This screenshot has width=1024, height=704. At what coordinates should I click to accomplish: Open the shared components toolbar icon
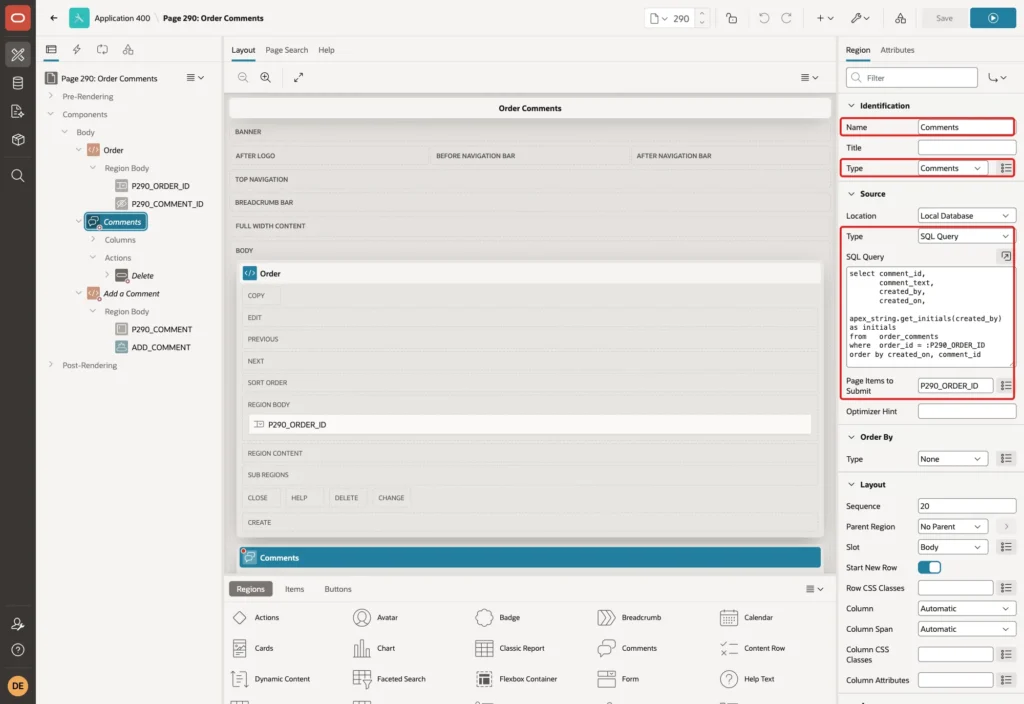[x=901, y=18]
